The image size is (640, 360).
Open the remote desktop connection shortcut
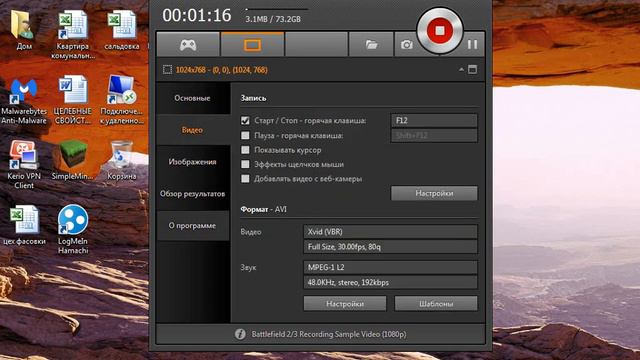(x=122, y=100)
